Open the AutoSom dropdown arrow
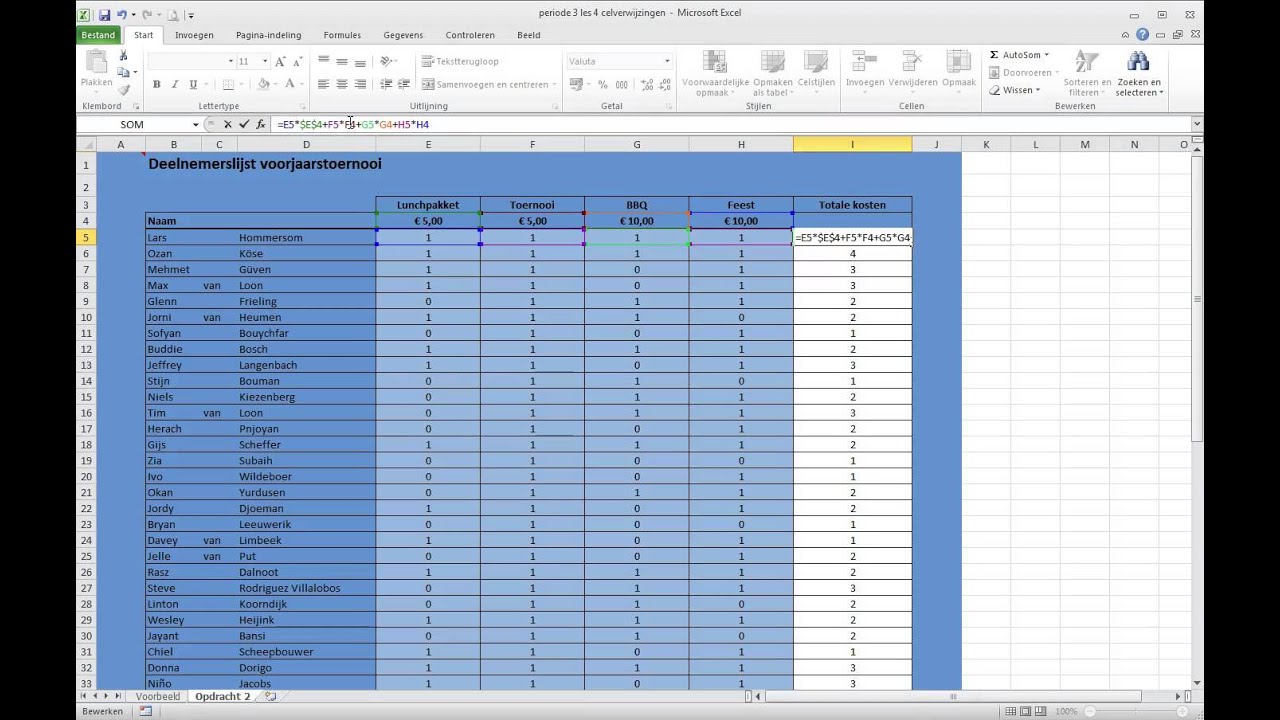 click(1047, 55)
